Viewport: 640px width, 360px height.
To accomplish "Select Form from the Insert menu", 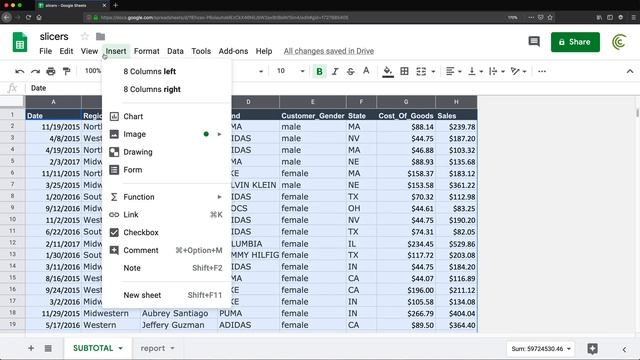I will pos(167,170).
